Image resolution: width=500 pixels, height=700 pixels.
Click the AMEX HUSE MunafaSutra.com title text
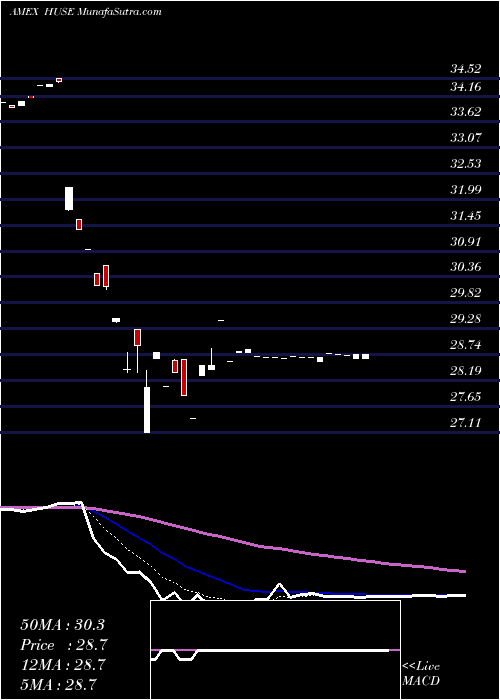coord(86,12)
